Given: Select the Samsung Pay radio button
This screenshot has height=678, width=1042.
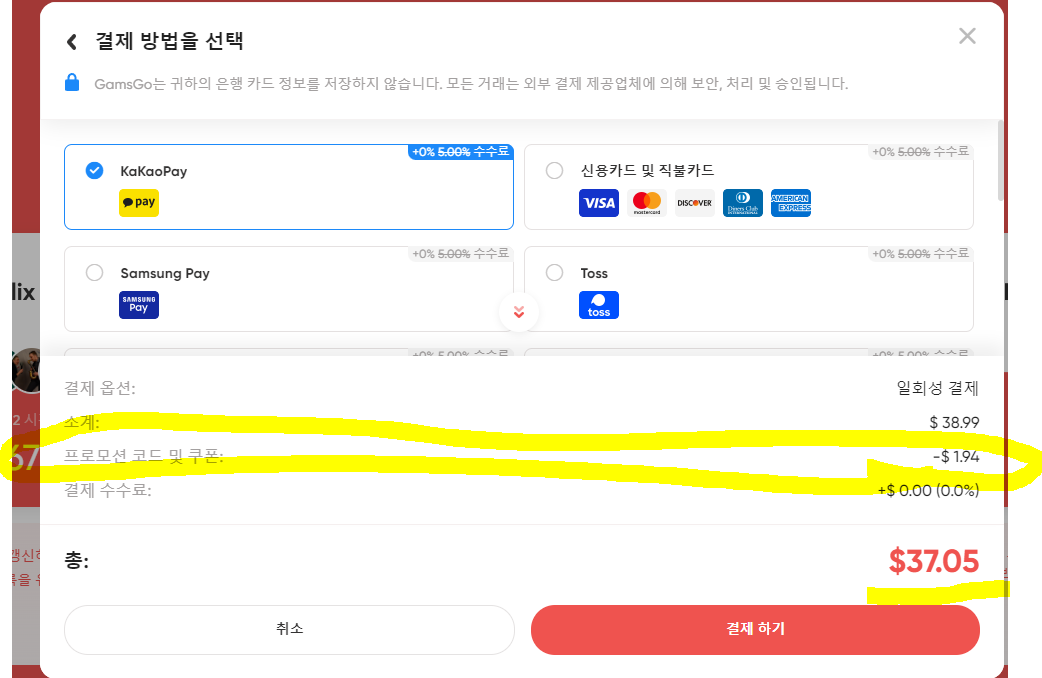Looking at the screenshot, I should [x=94, y=273].
